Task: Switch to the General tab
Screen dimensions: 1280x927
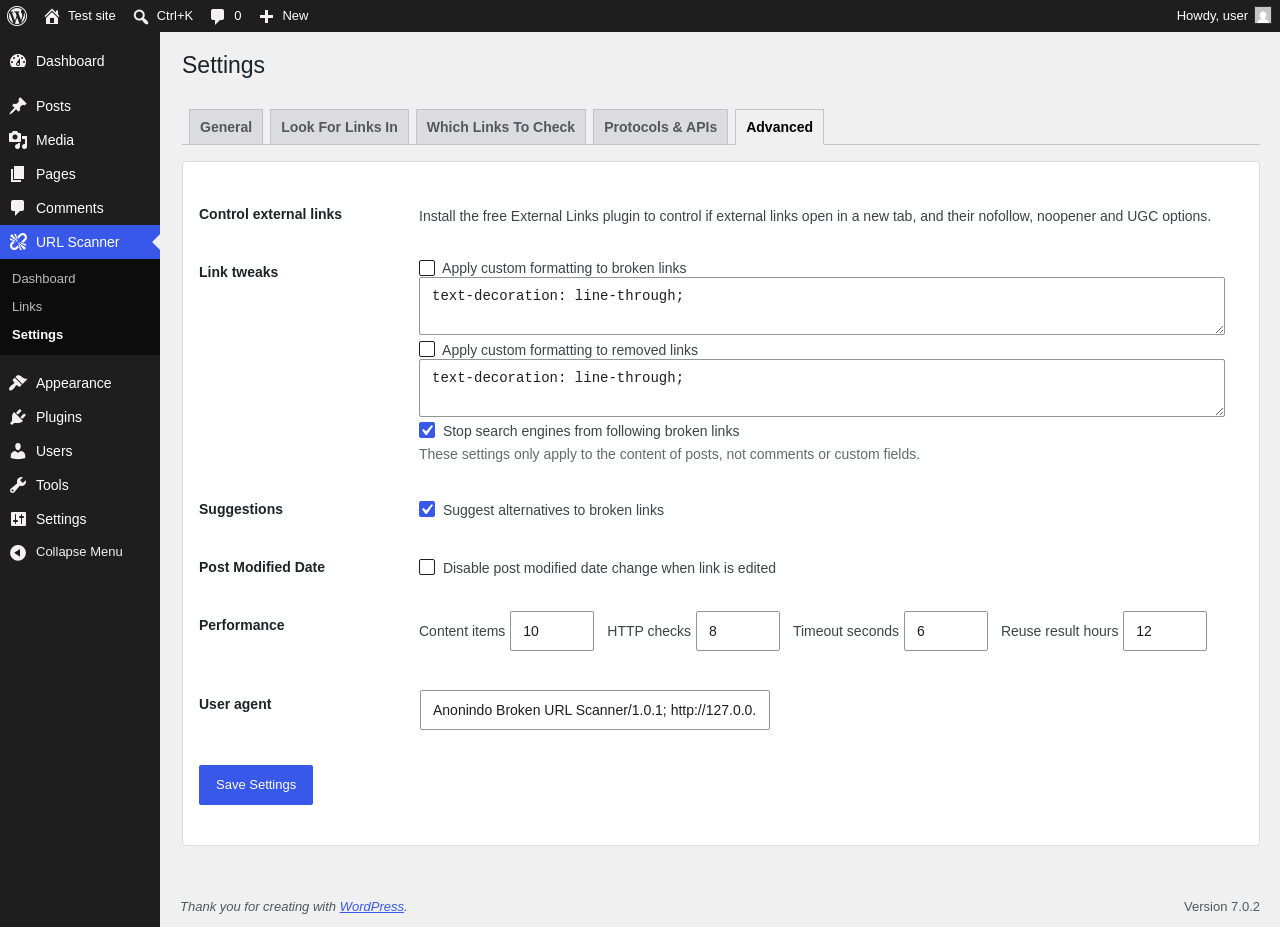Action: [x=226, y=127]
